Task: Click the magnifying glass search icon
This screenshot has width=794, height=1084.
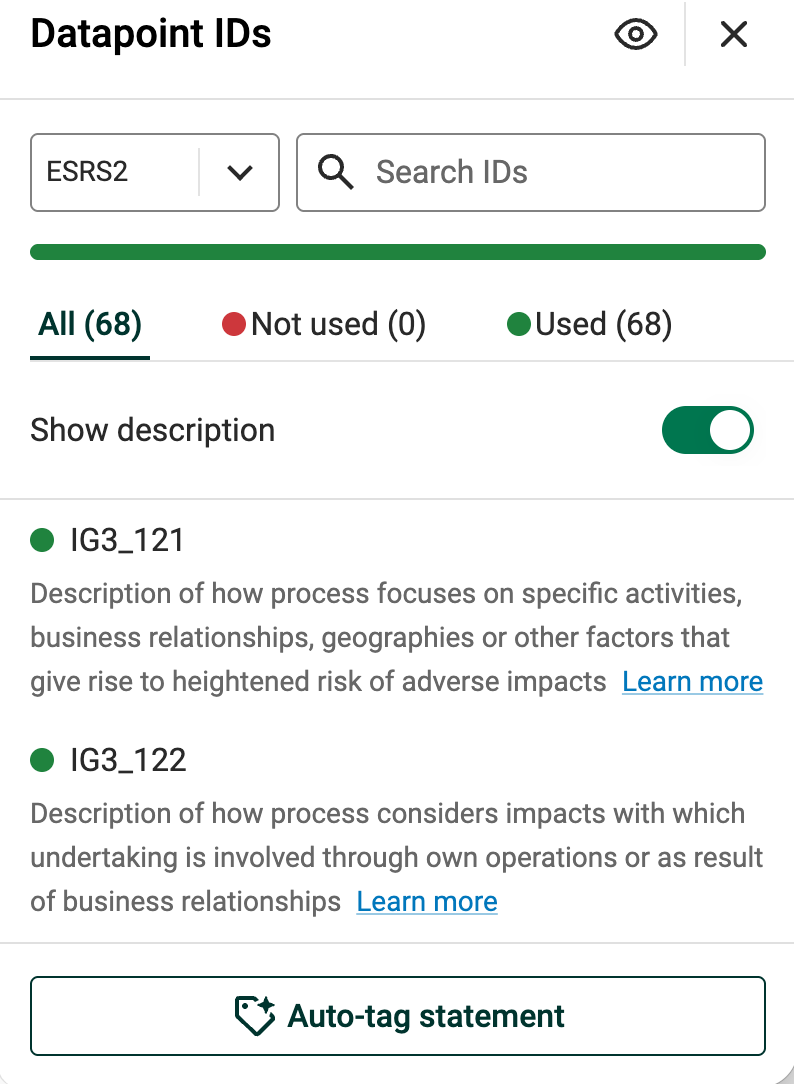Action: tap(336, 172)
